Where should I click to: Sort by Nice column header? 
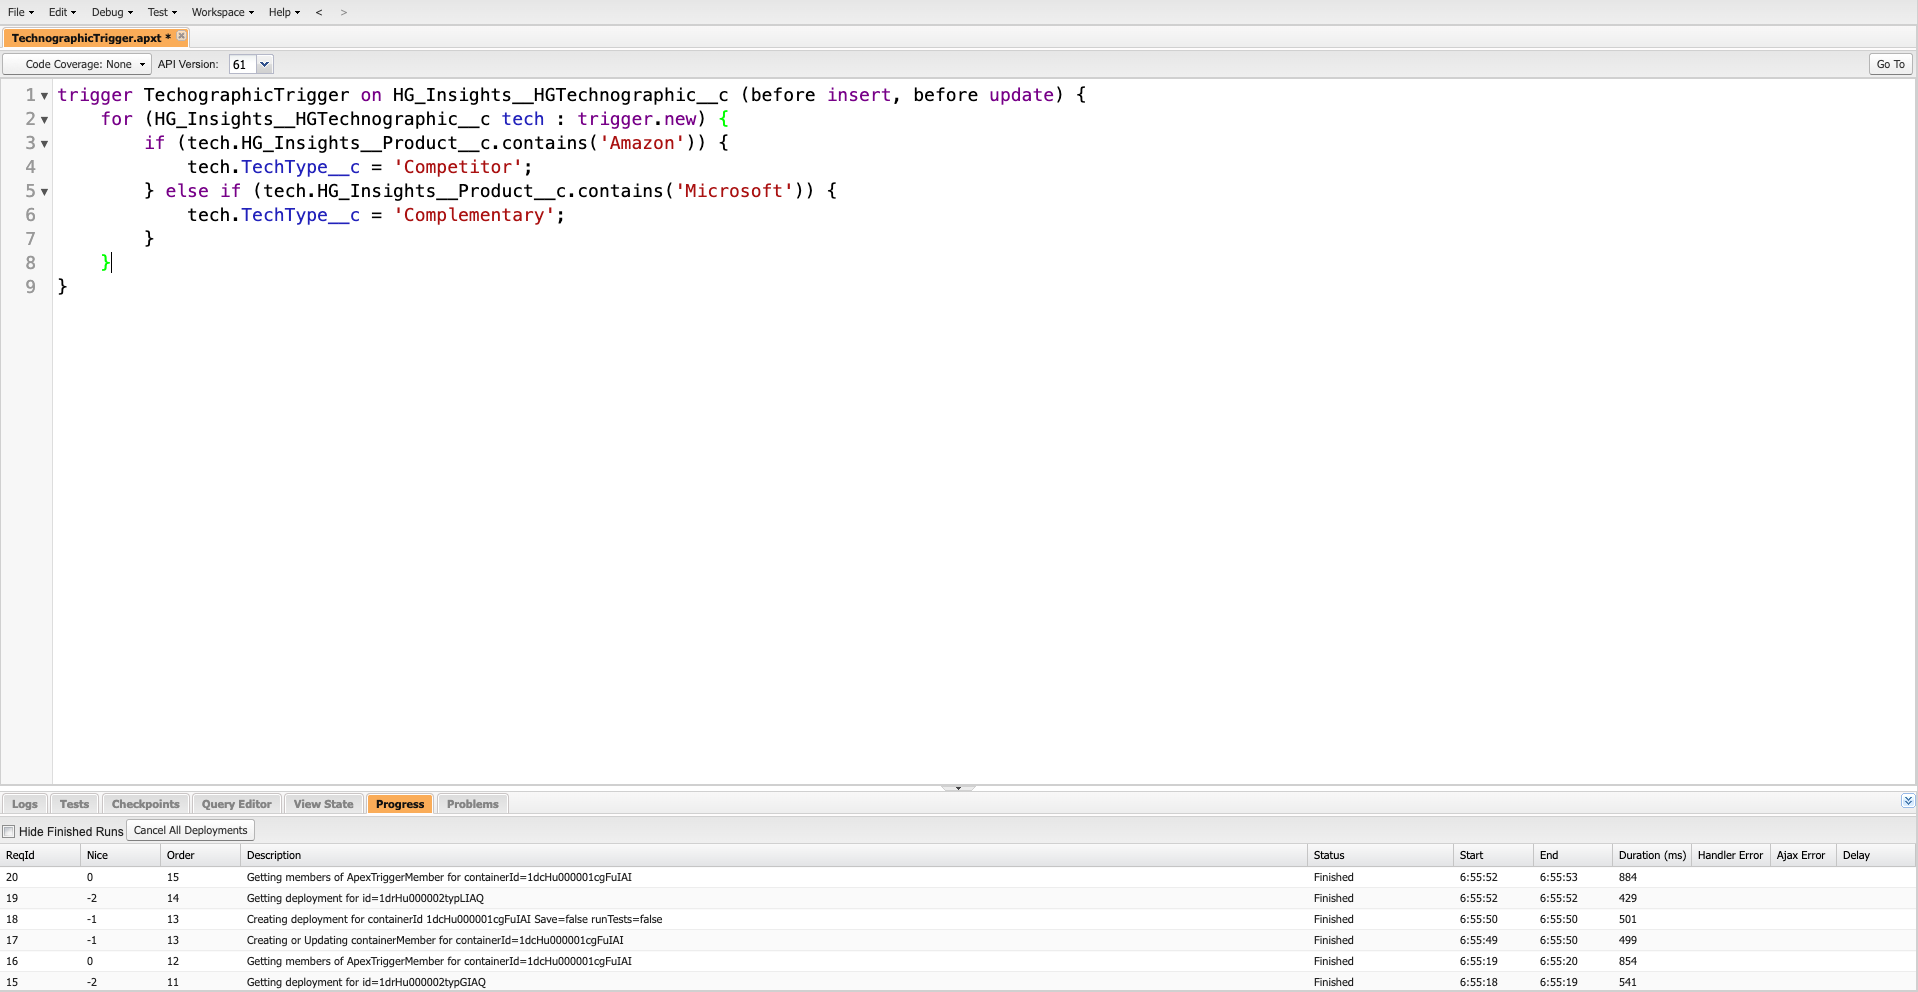pos(120,855)
